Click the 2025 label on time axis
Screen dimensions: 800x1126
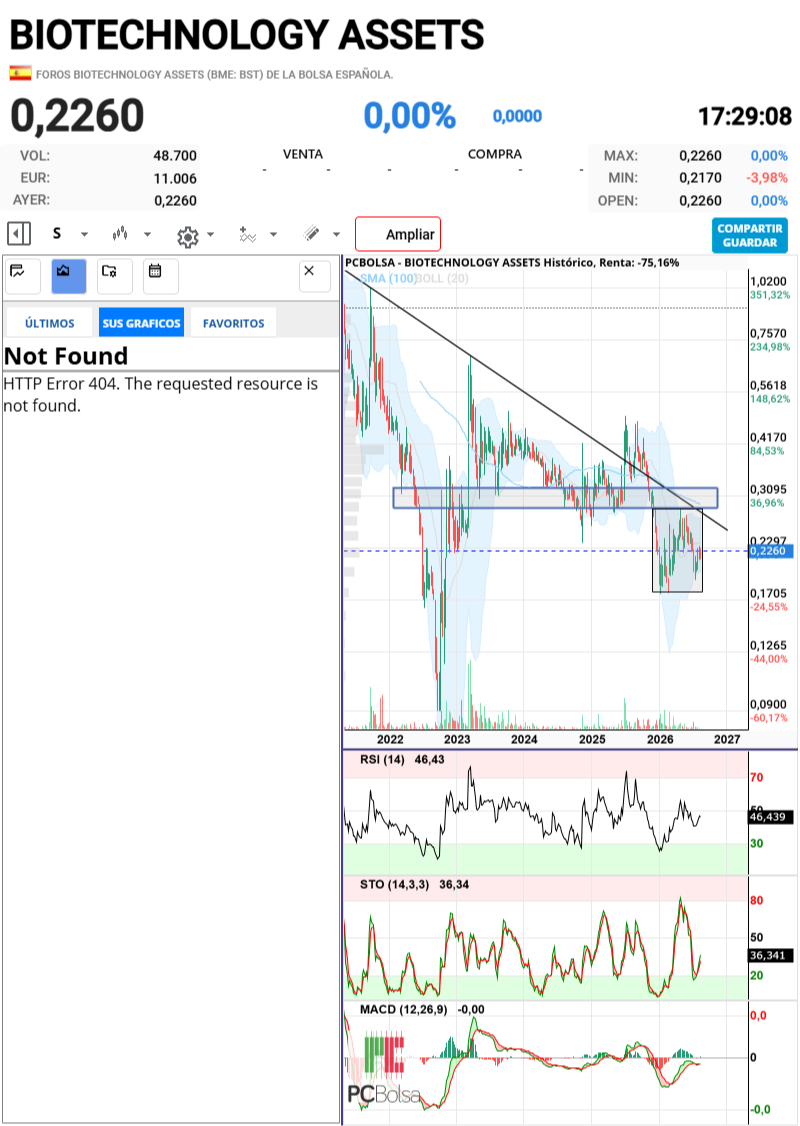tap(592, 739)
